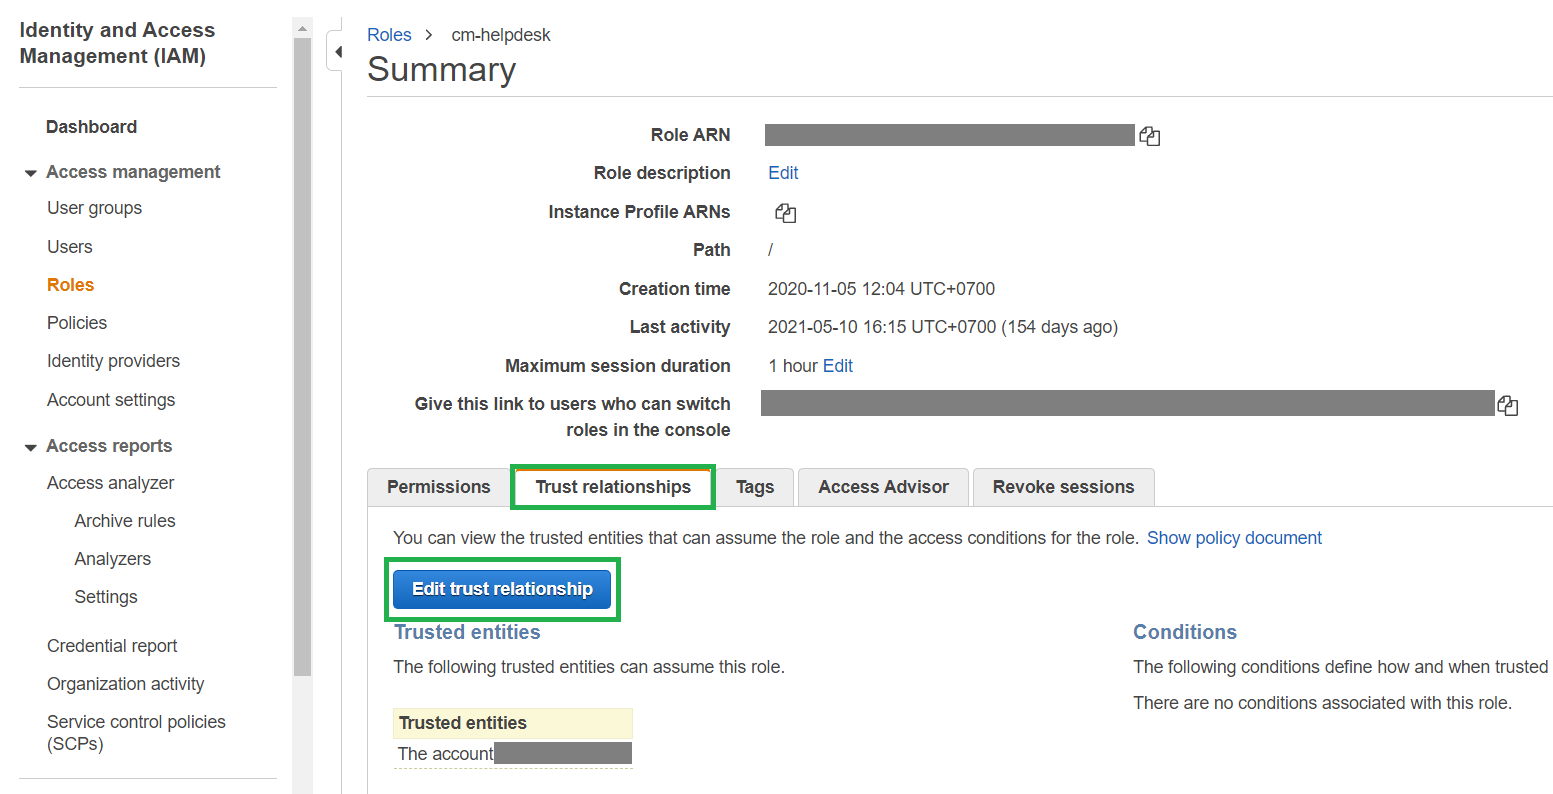Edit the role description

(783, 173)
